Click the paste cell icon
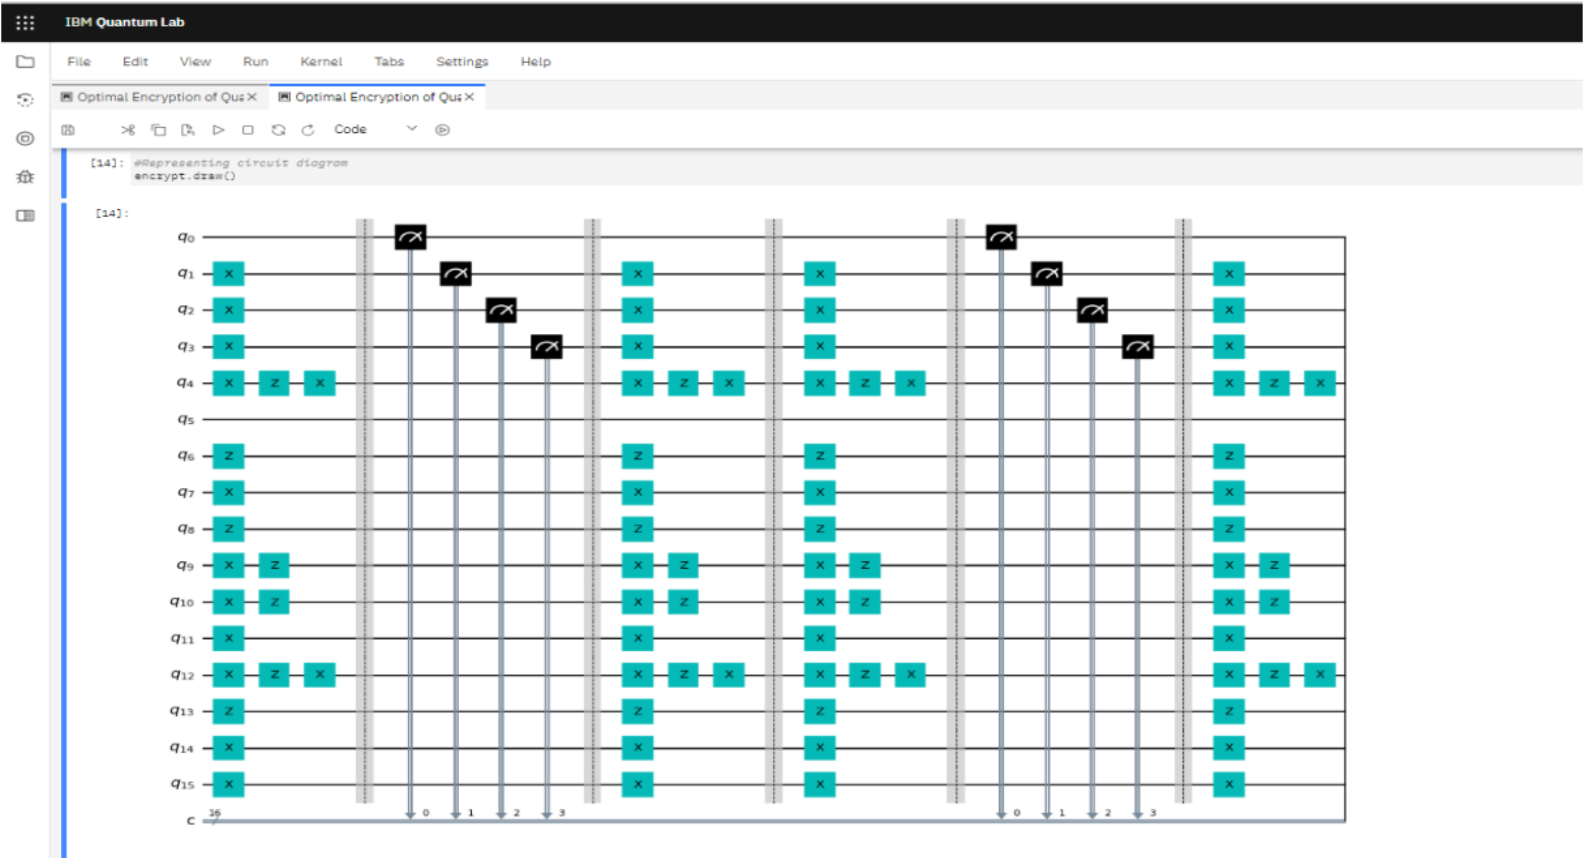The image size is (1588, 858). [188, 130]
